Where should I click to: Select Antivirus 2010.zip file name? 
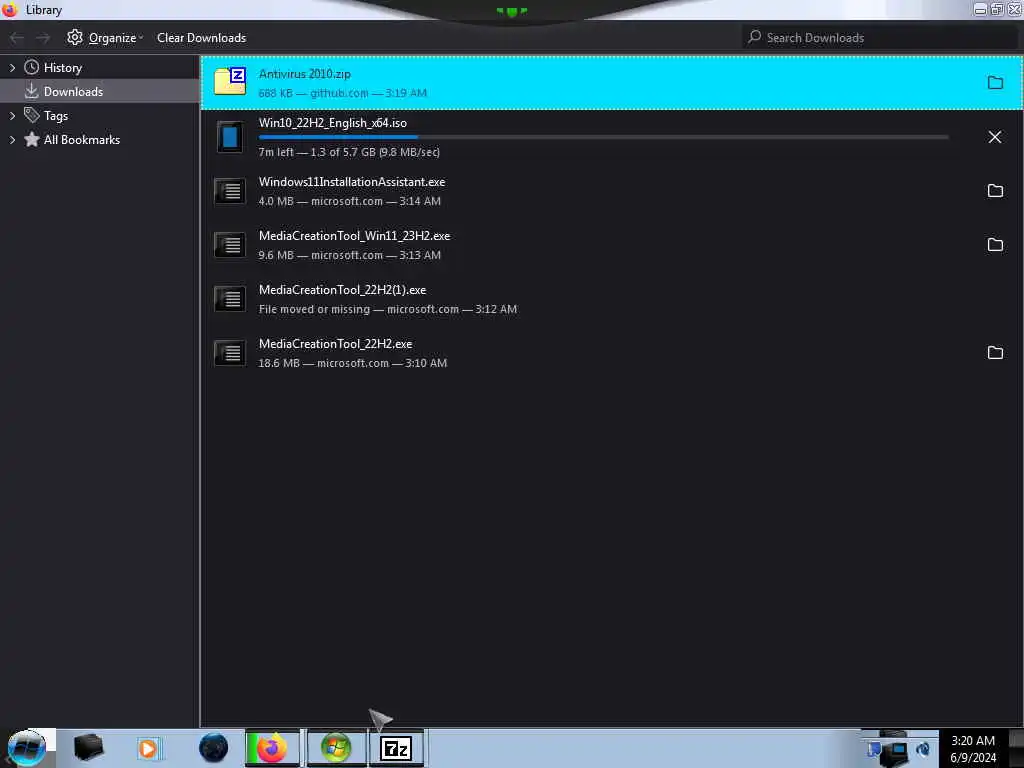[304, 74]
